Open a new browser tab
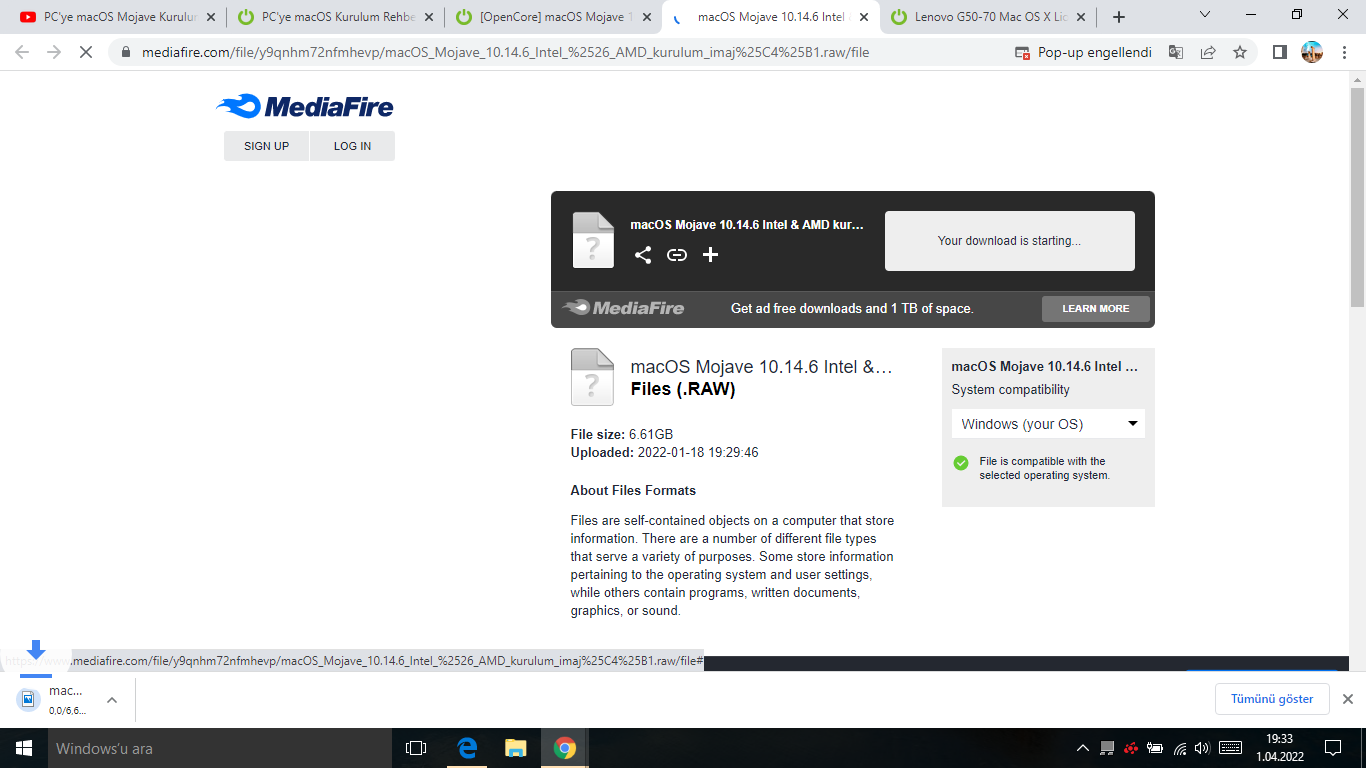 (x=1119, y=17)
